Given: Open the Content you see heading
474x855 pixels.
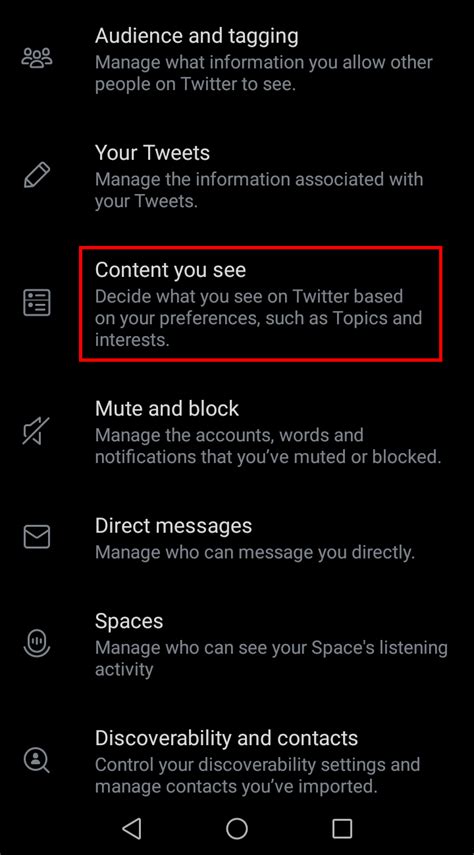Looking at the screenshot, I should [x=170, y=270].
